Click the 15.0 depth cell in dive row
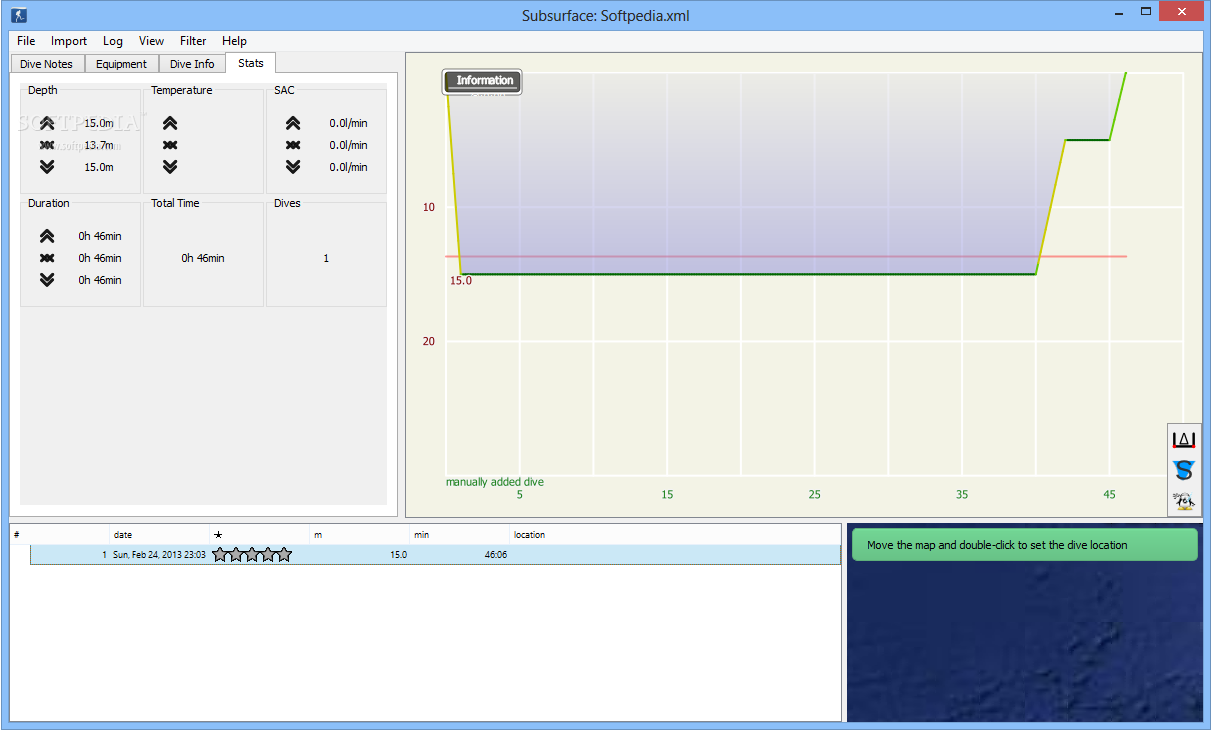The width and height of the screenshot is (1211, 730). 398,555
